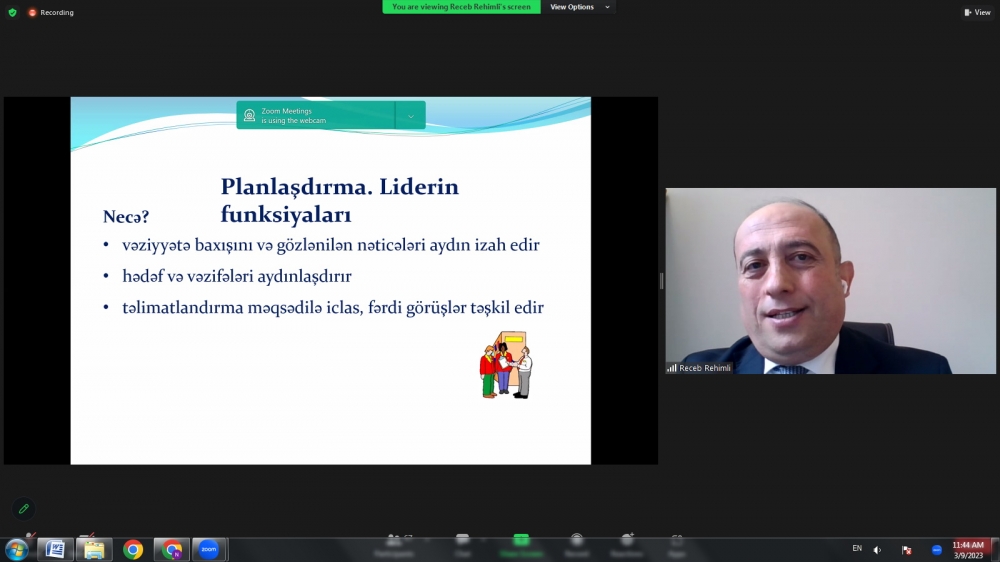Click the green encryption shield icon
This screenshot has width=1000, height=562.
12,12
